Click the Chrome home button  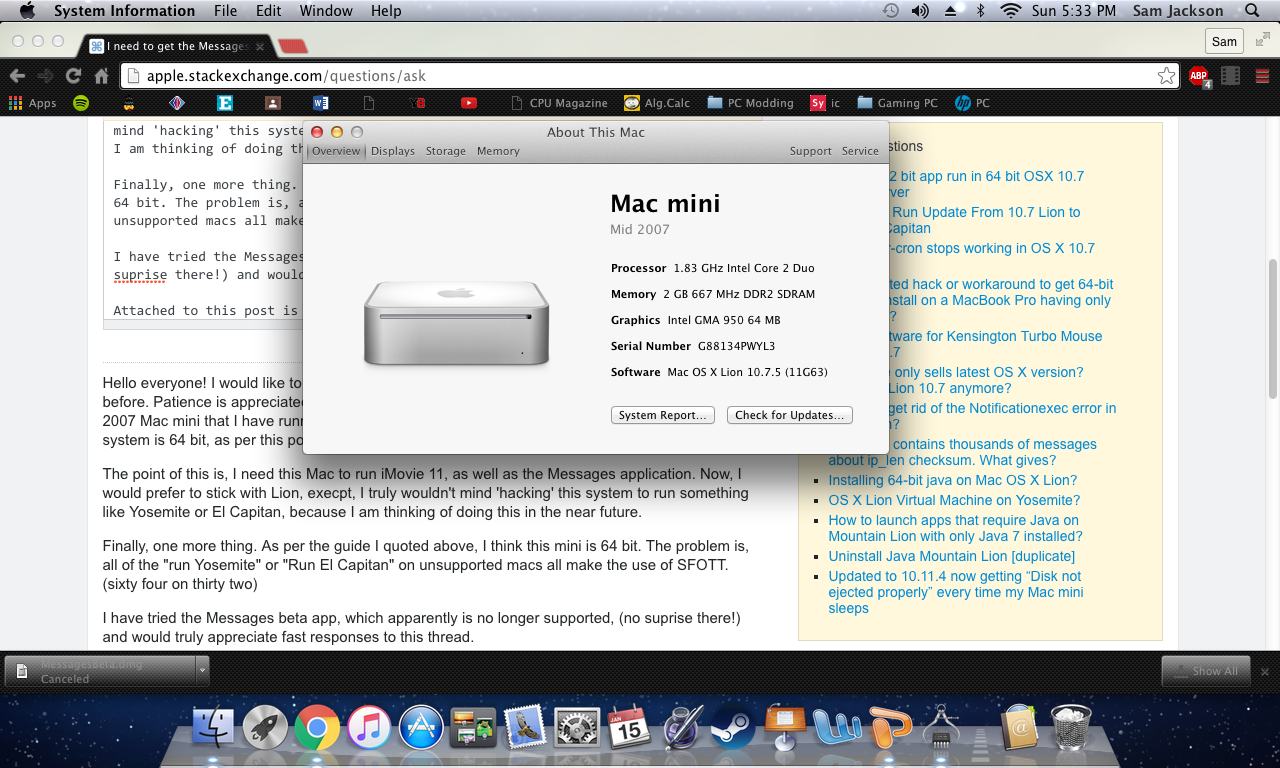[101, 75]
